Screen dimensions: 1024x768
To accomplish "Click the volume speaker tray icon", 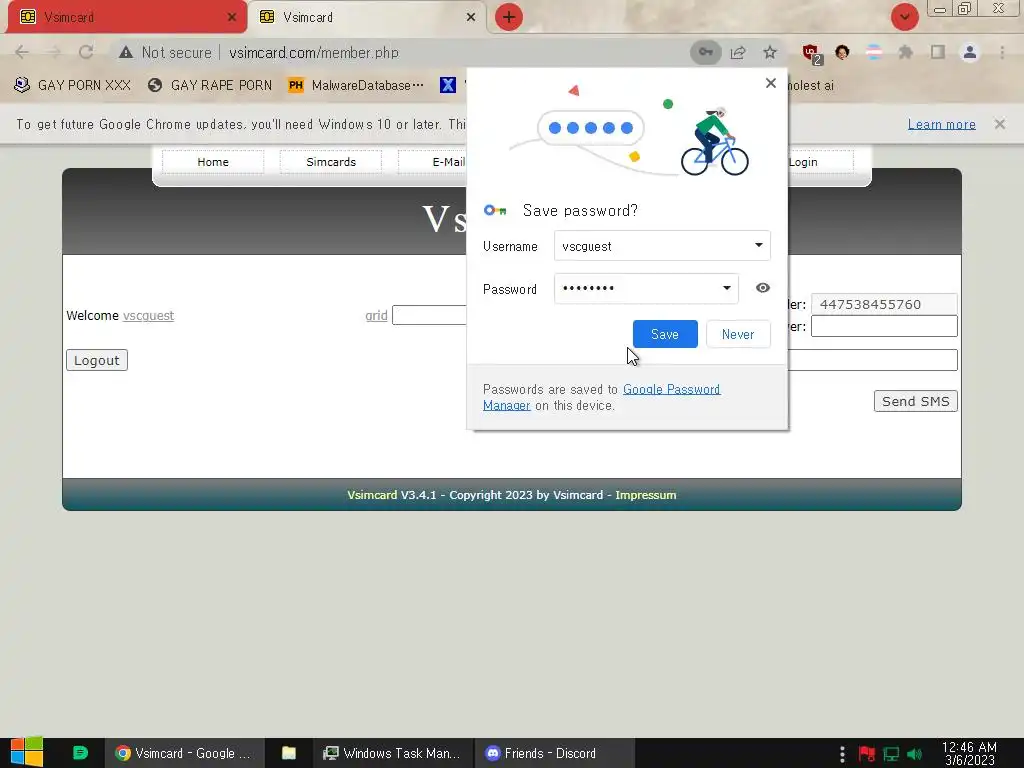I will pos(914,754).
